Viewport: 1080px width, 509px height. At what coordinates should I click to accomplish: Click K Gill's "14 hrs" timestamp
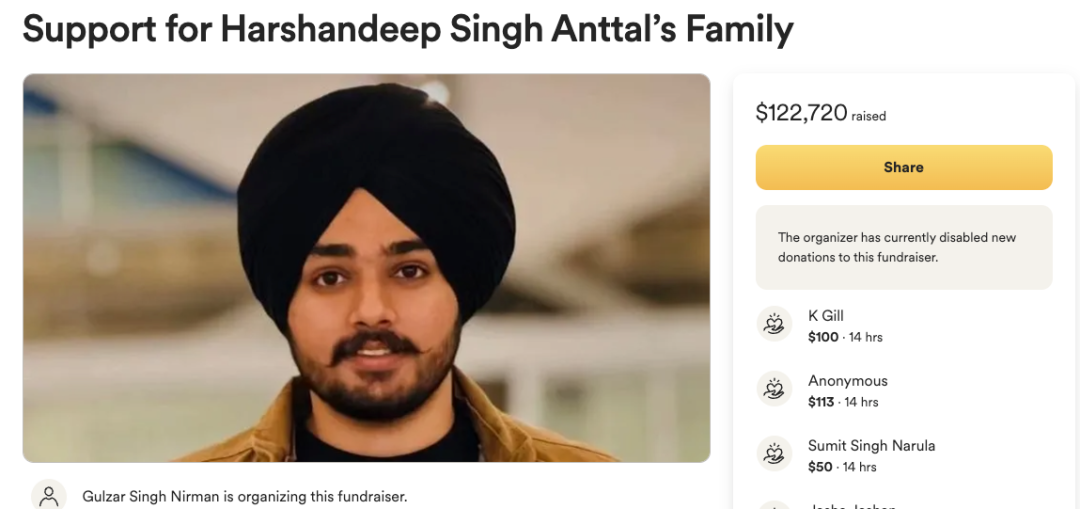pos(866,337)
